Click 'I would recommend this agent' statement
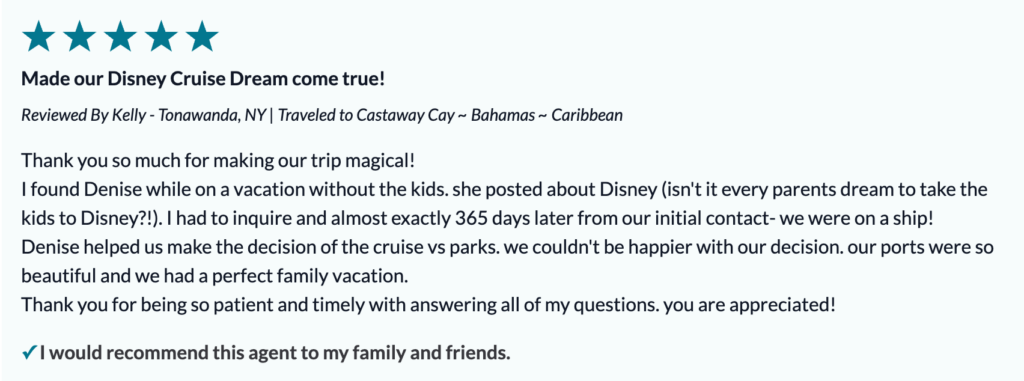Image resolution: width=1024 pixels, height=381 pixels. tap(274, 354)
